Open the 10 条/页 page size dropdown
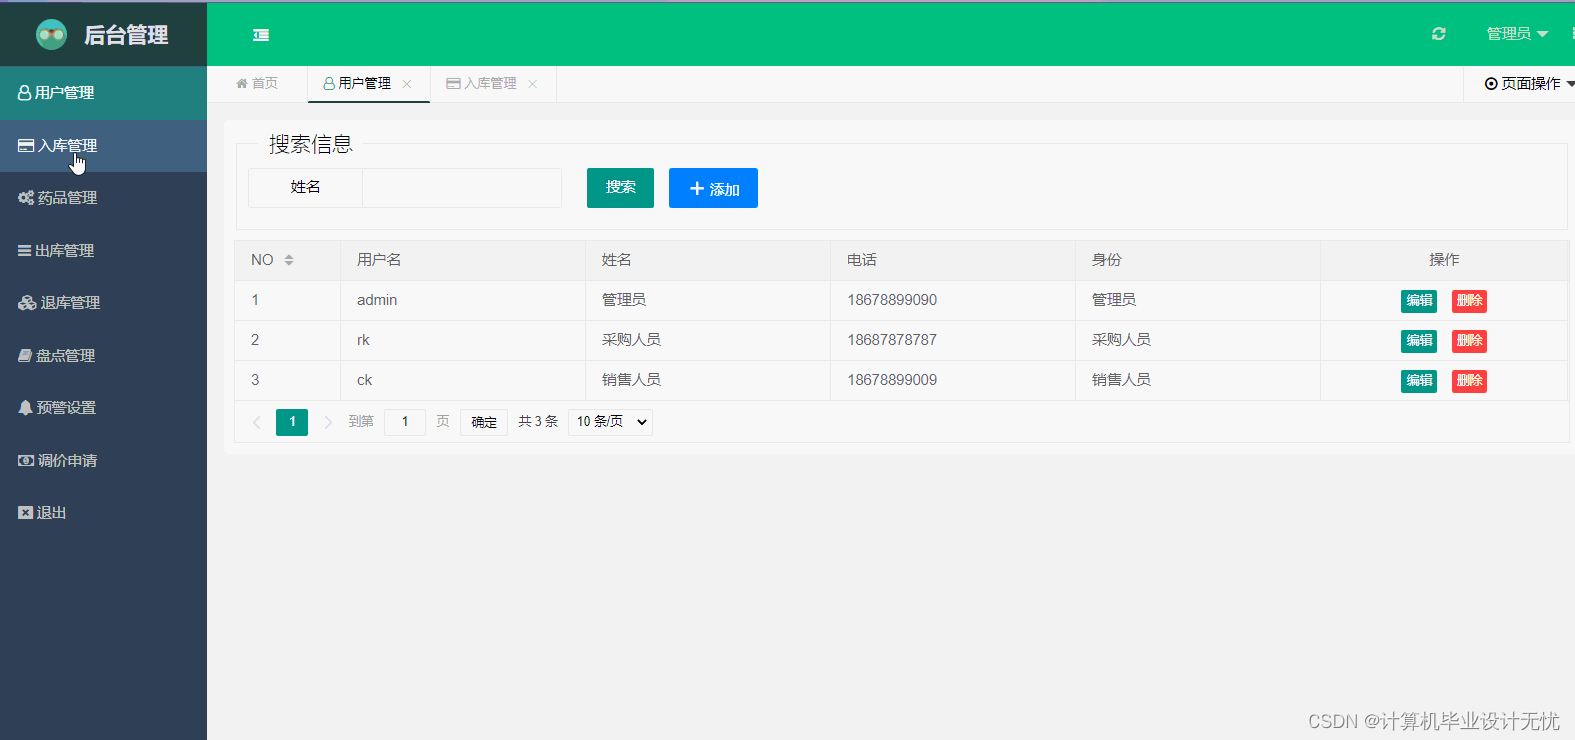 pos(610,422)
